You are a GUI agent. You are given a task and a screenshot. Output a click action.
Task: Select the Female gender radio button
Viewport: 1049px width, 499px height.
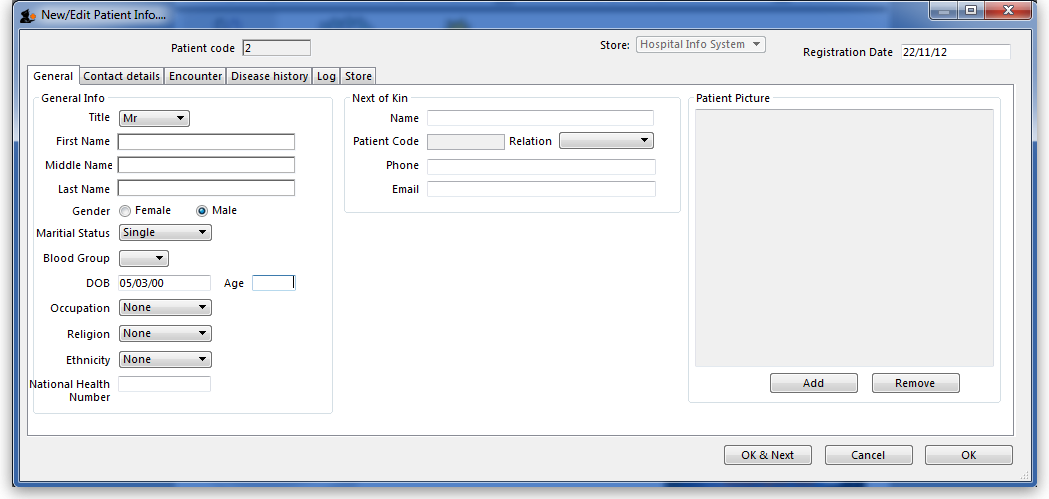[x=125, y=211]
